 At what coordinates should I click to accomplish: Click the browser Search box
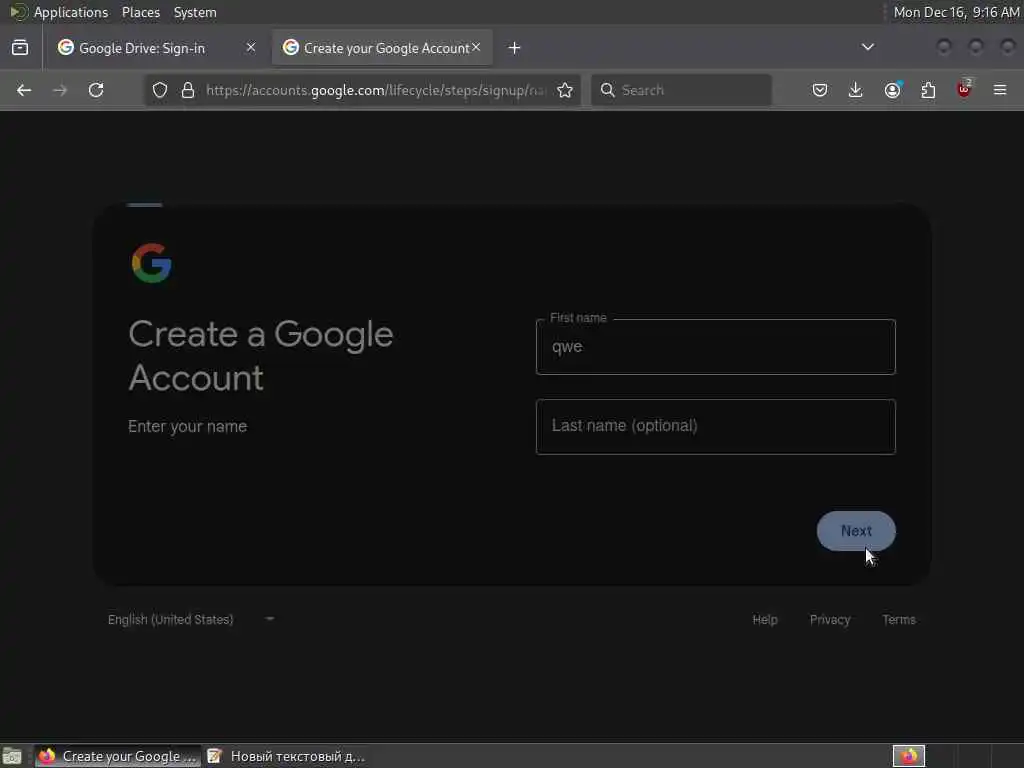point(682,90)
